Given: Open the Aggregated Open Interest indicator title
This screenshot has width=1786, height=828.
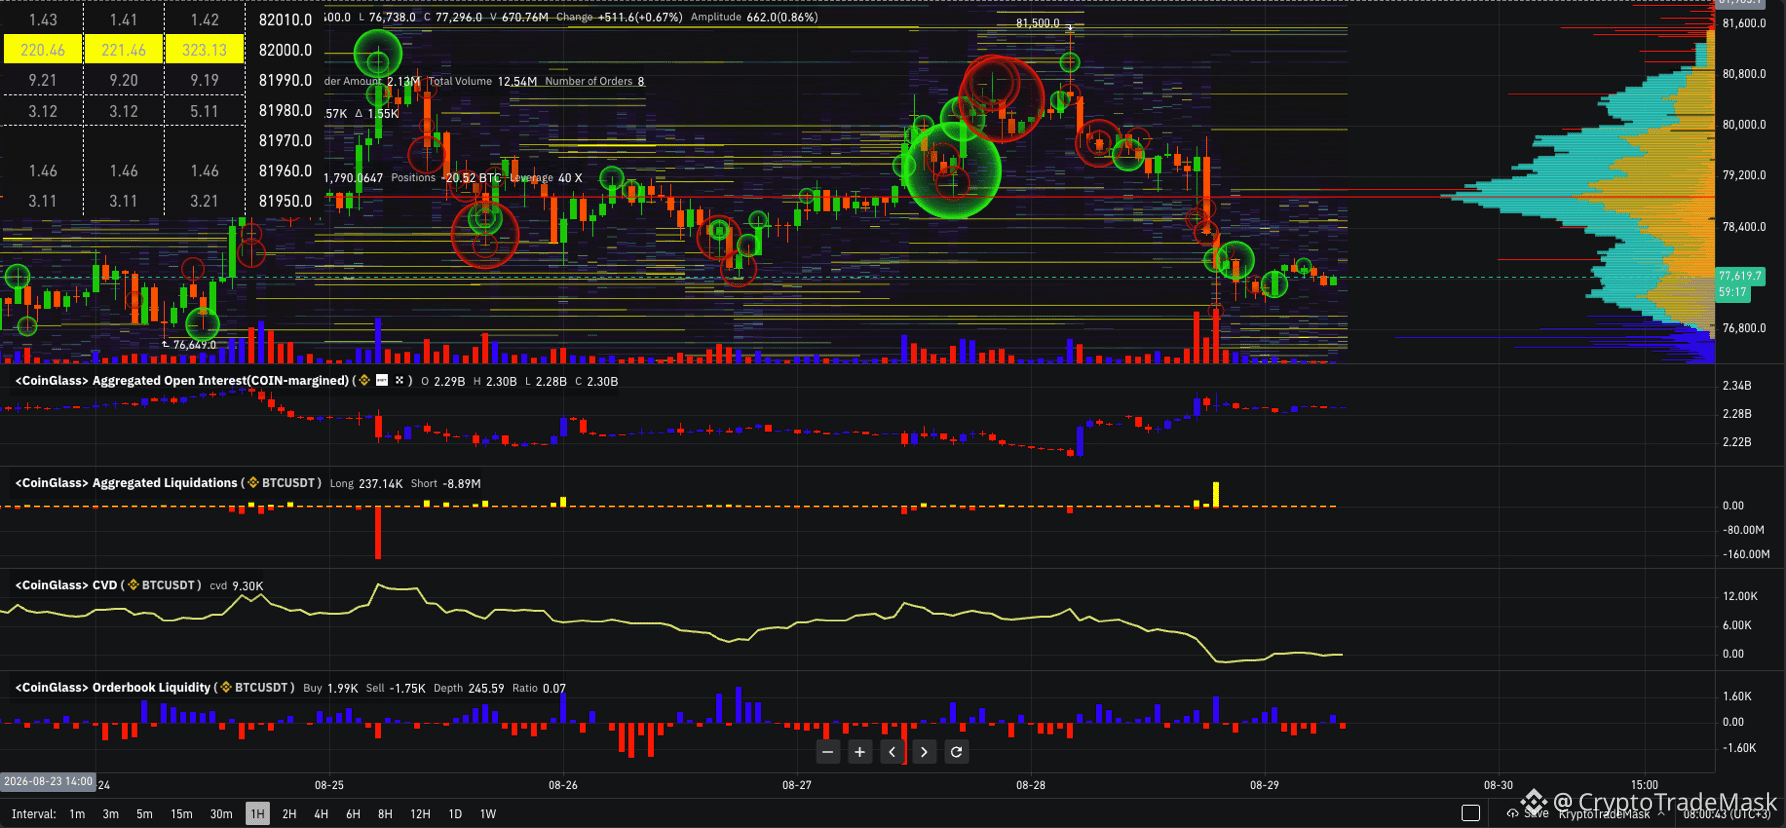Looking at the screenshot, I should (182, 381).
